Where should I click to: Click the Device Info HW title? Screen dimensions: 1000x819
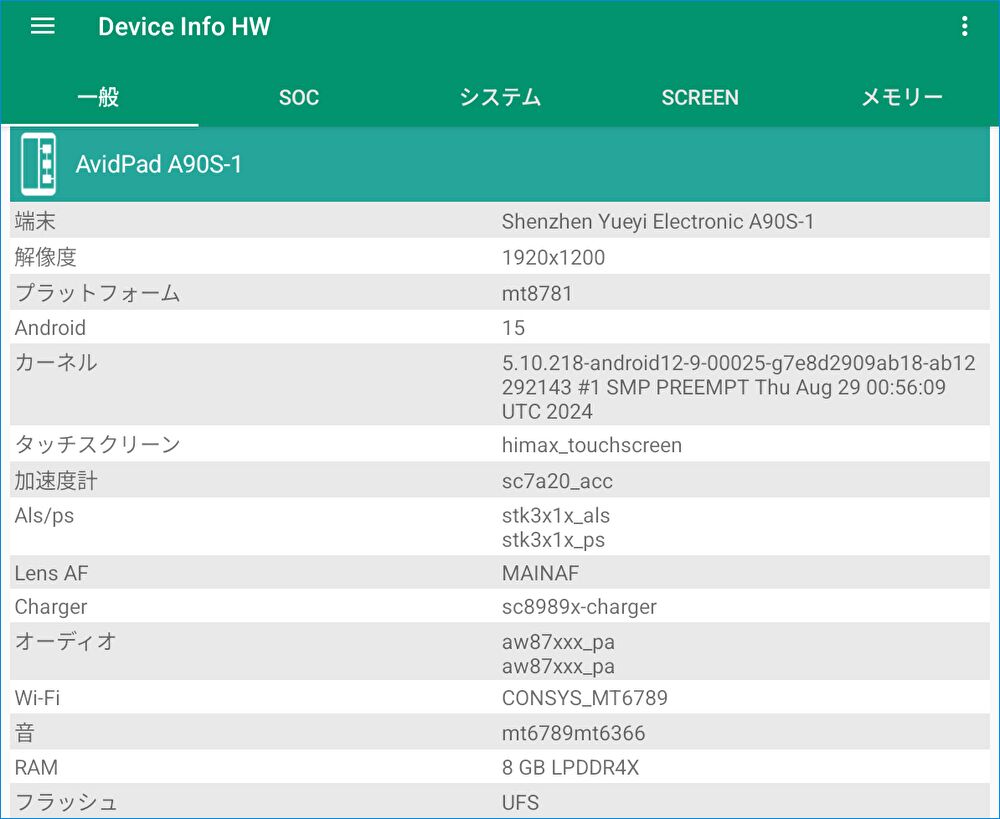coord(184,26)
